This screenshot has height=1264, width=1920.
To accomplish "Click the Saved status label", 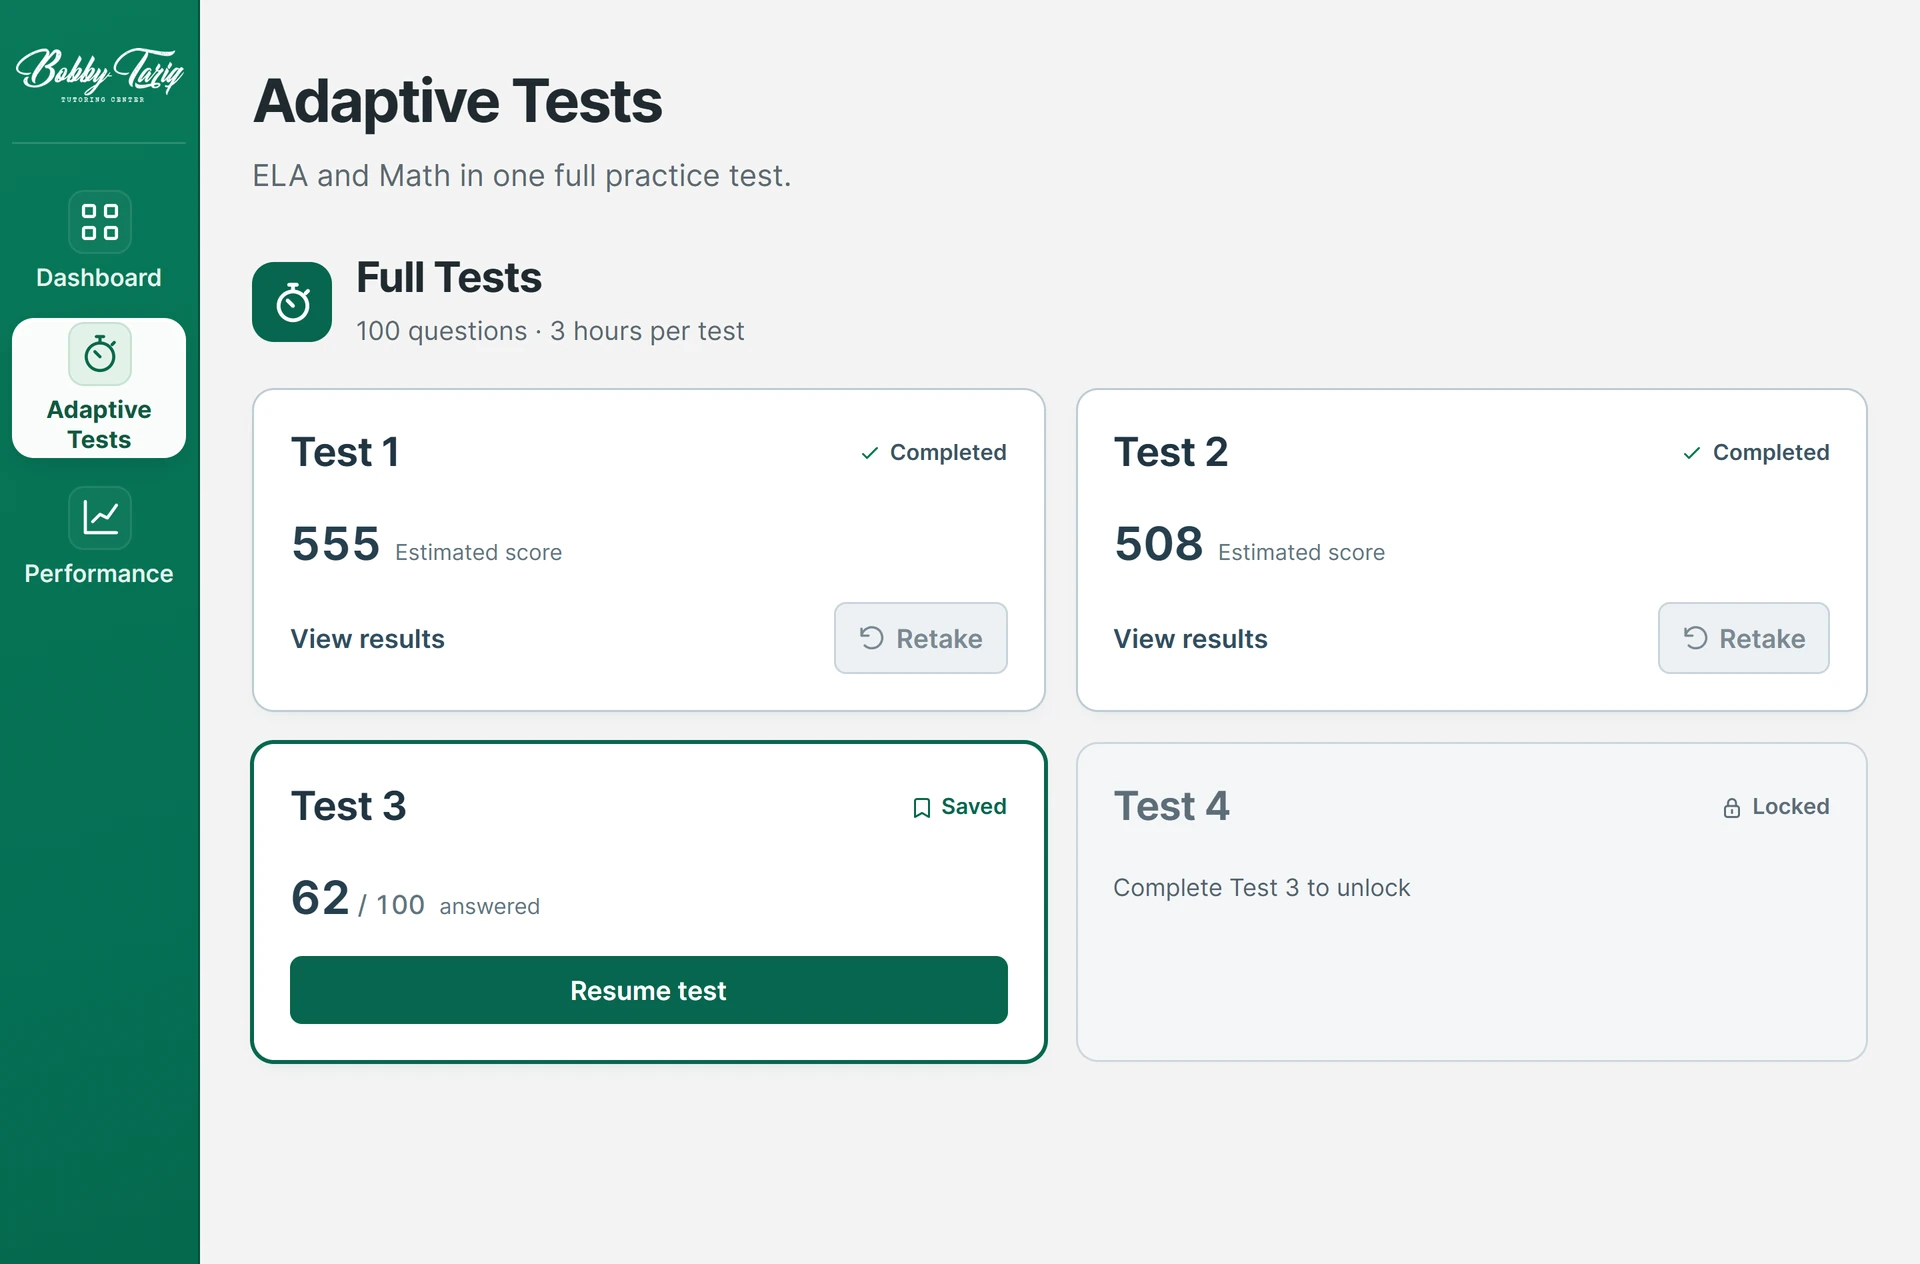I will click(974, 807).
